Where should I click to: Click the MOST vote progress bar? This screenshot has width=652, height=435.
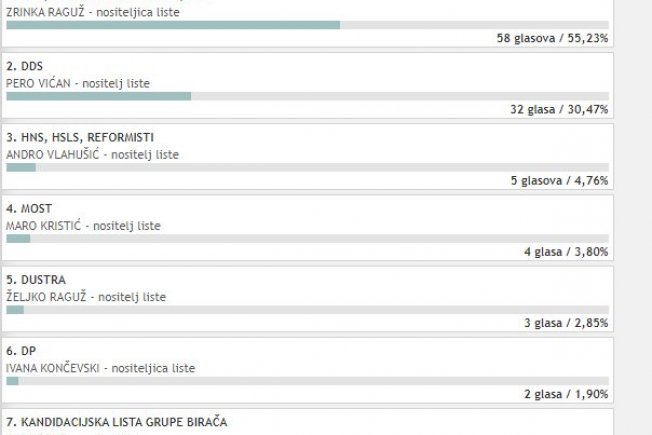[x=307, y=239]
